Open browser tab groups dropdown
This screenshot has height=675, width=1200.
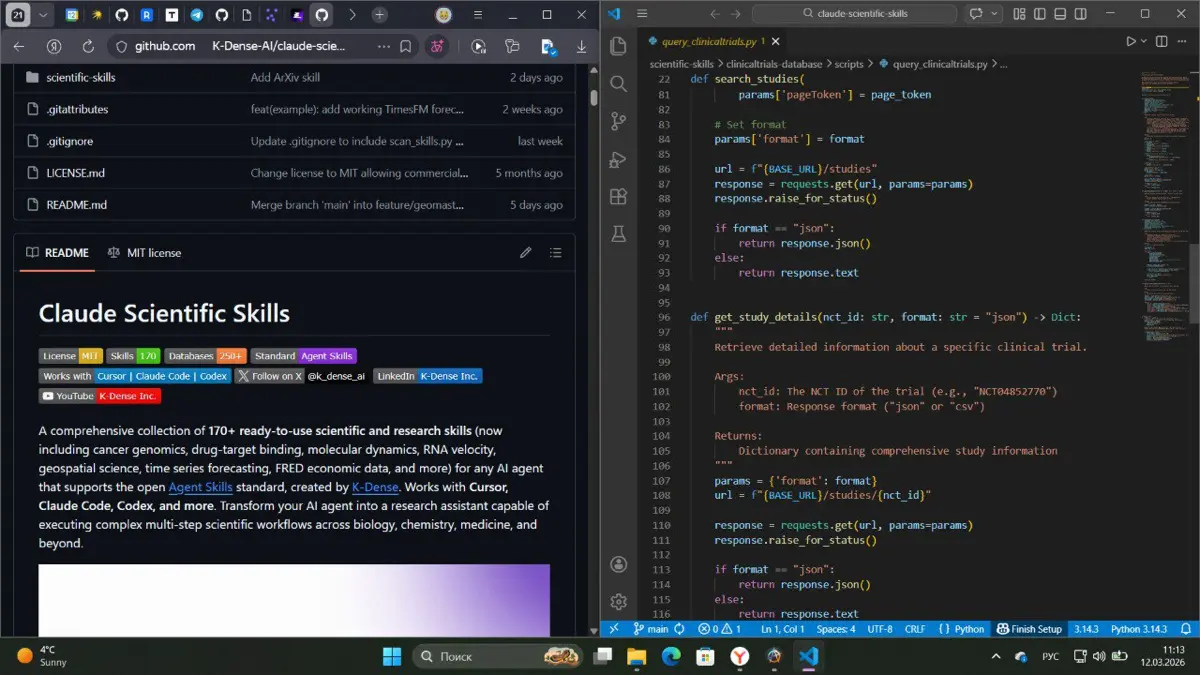click(42, 15)
